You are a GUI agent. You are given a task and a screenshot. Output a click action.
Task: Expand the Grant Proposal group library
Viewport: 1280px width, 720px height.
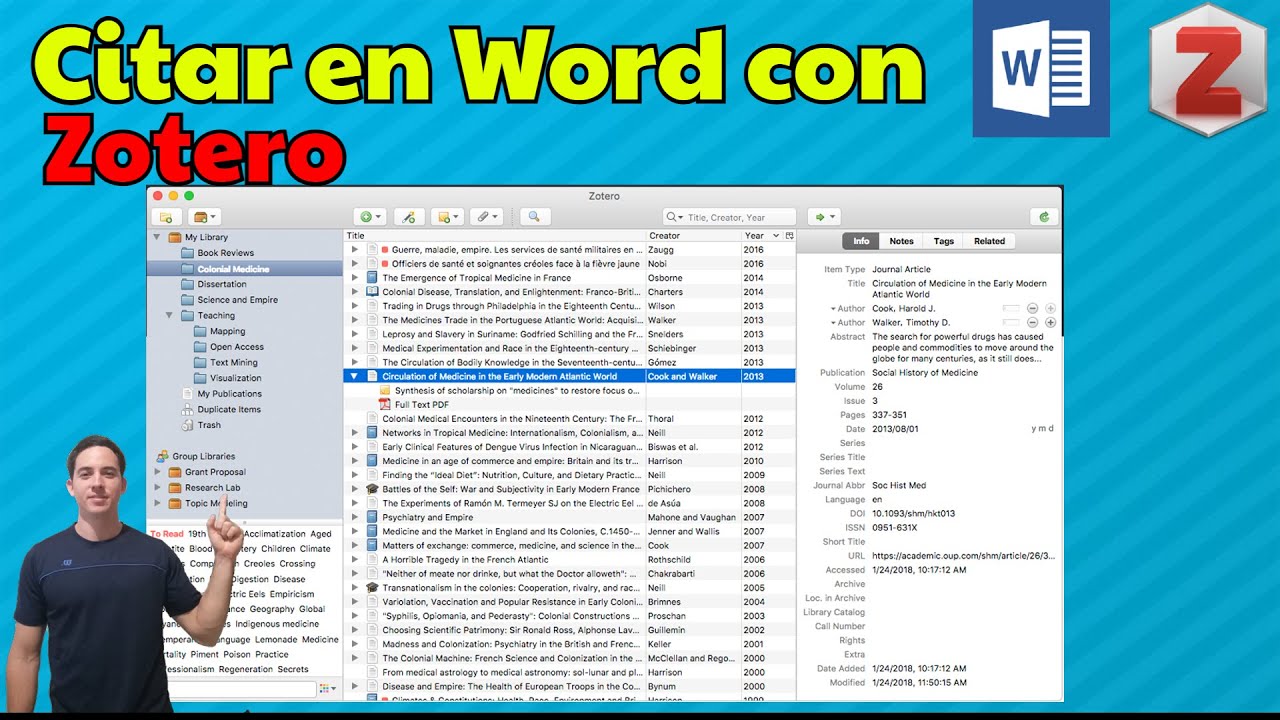(x=157, y=472)
